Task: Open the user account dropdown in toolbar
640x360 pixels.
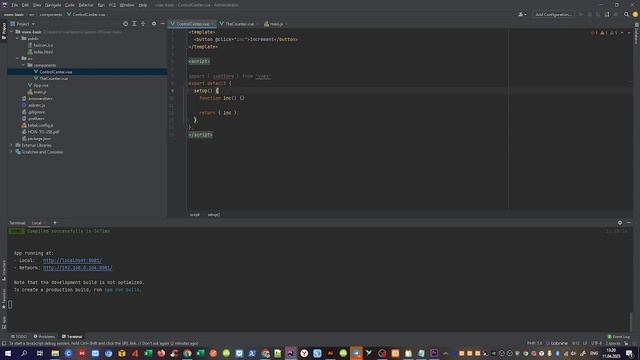Action: coord(522,14)
